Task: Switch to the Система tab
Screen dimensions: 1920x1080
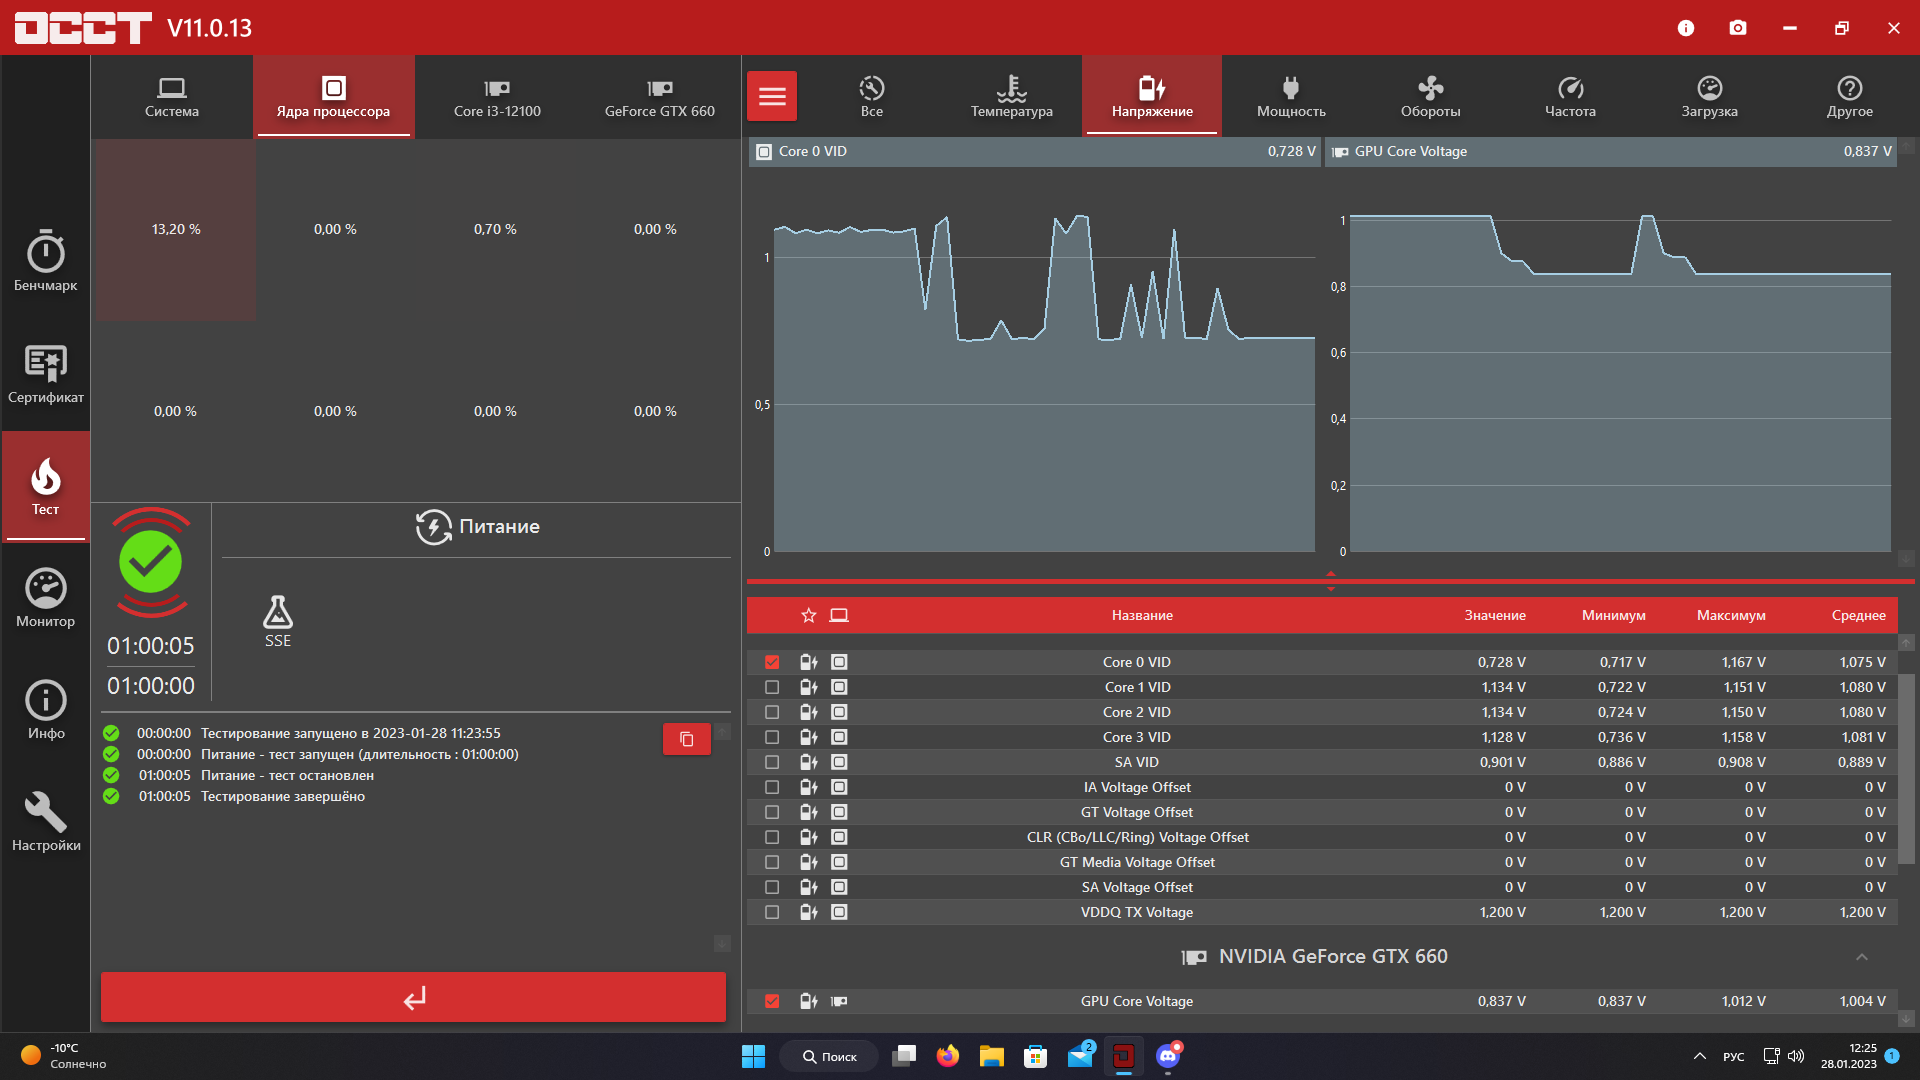Action: pos(172,97)
